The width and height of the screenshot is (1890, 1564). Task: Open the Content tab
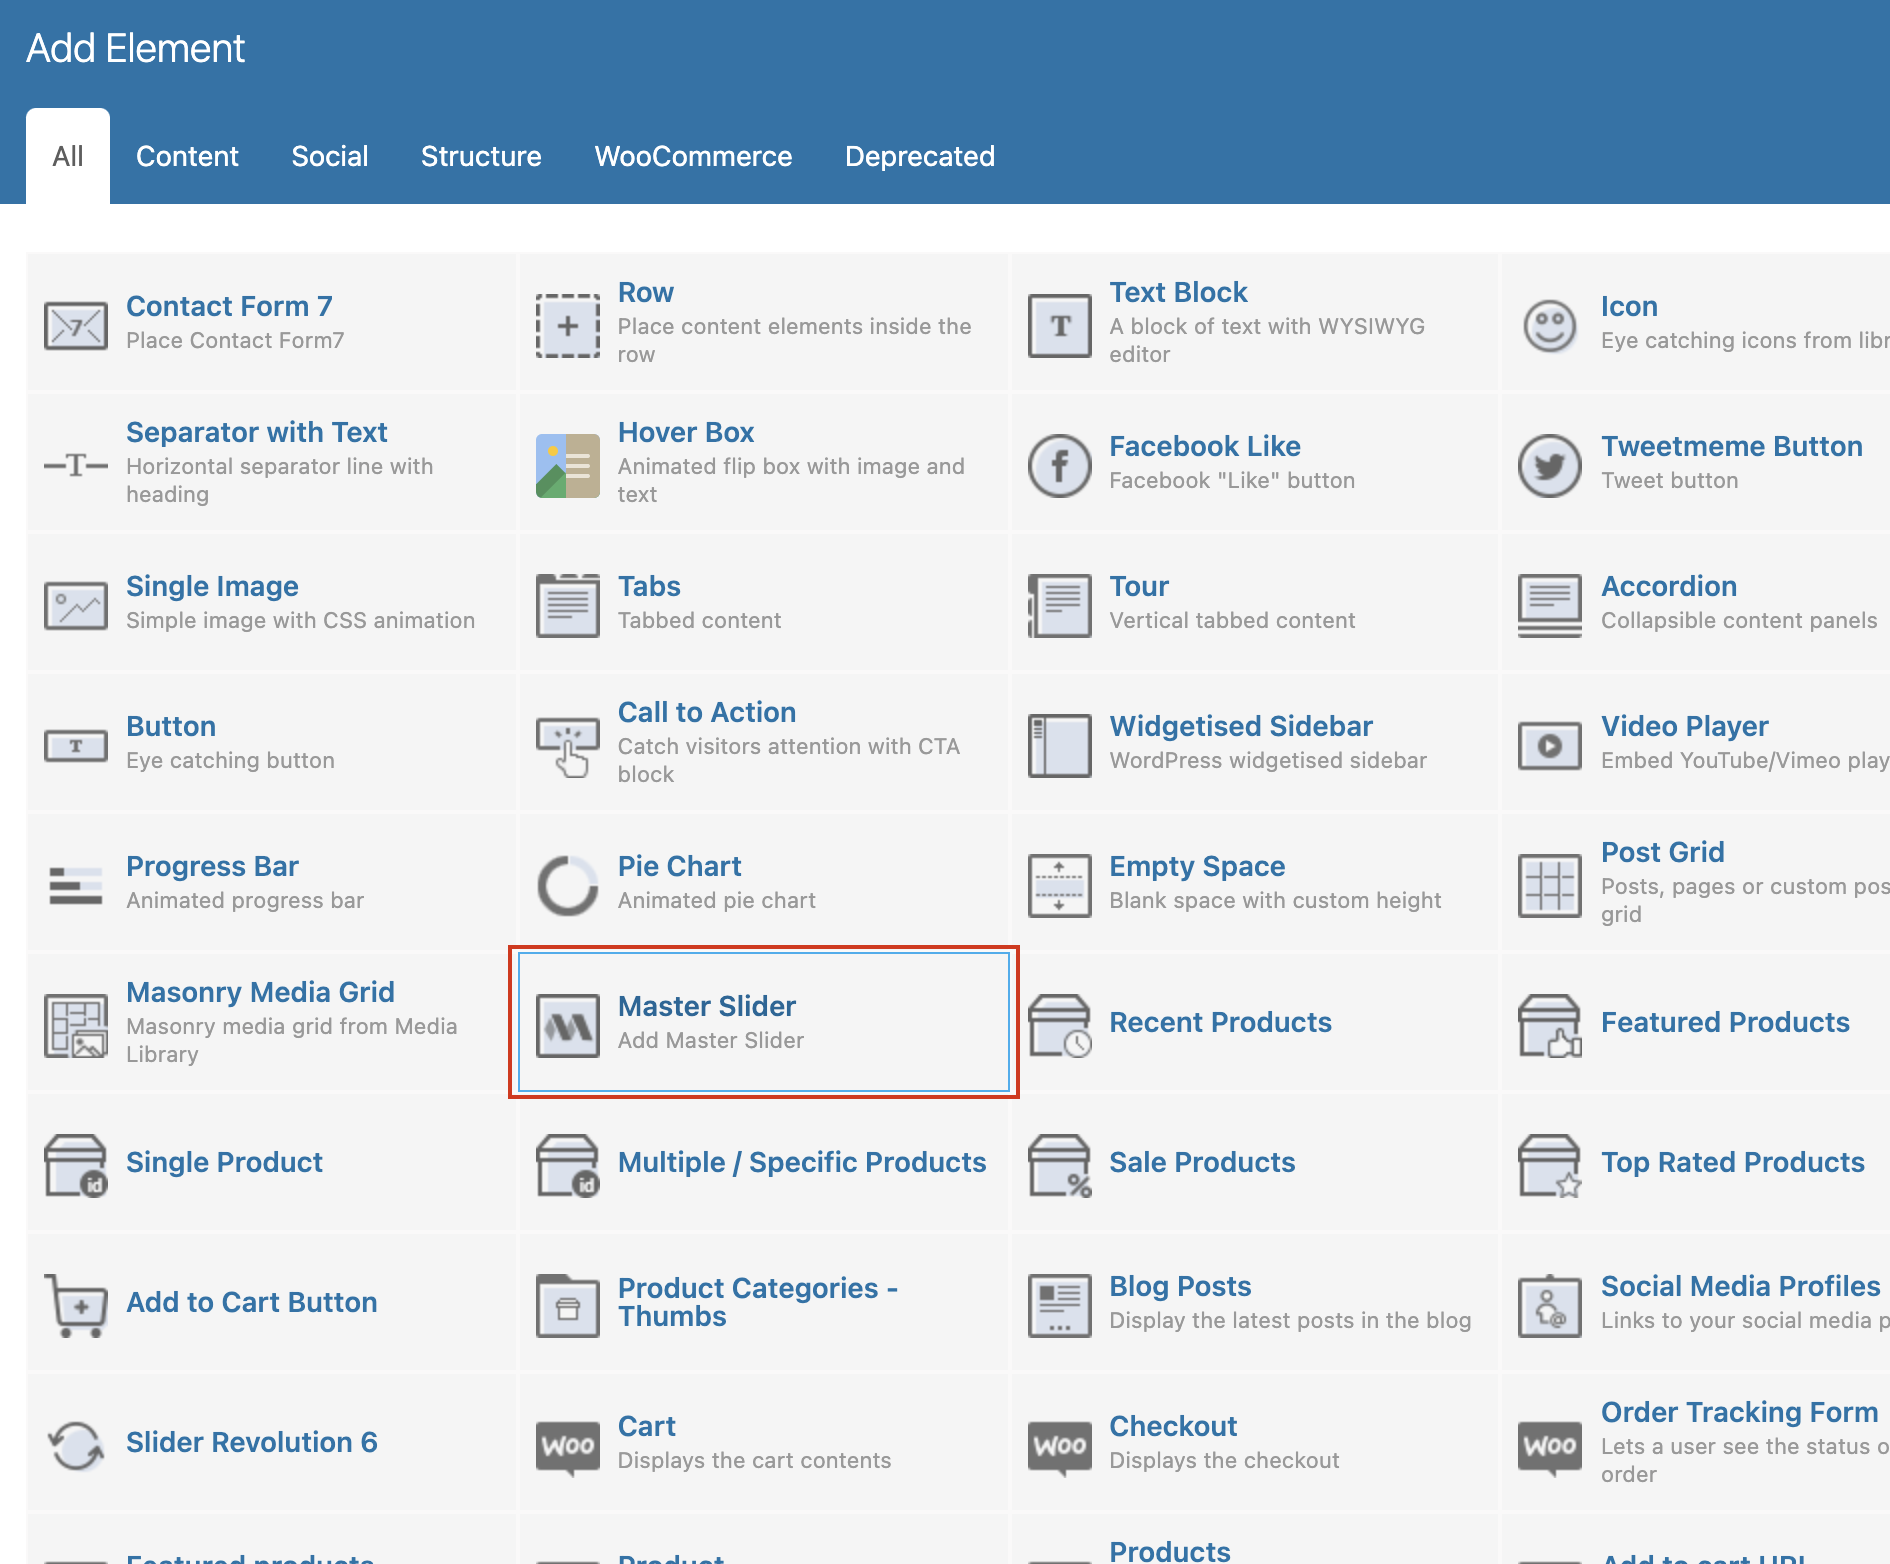(x=187, y=156)
